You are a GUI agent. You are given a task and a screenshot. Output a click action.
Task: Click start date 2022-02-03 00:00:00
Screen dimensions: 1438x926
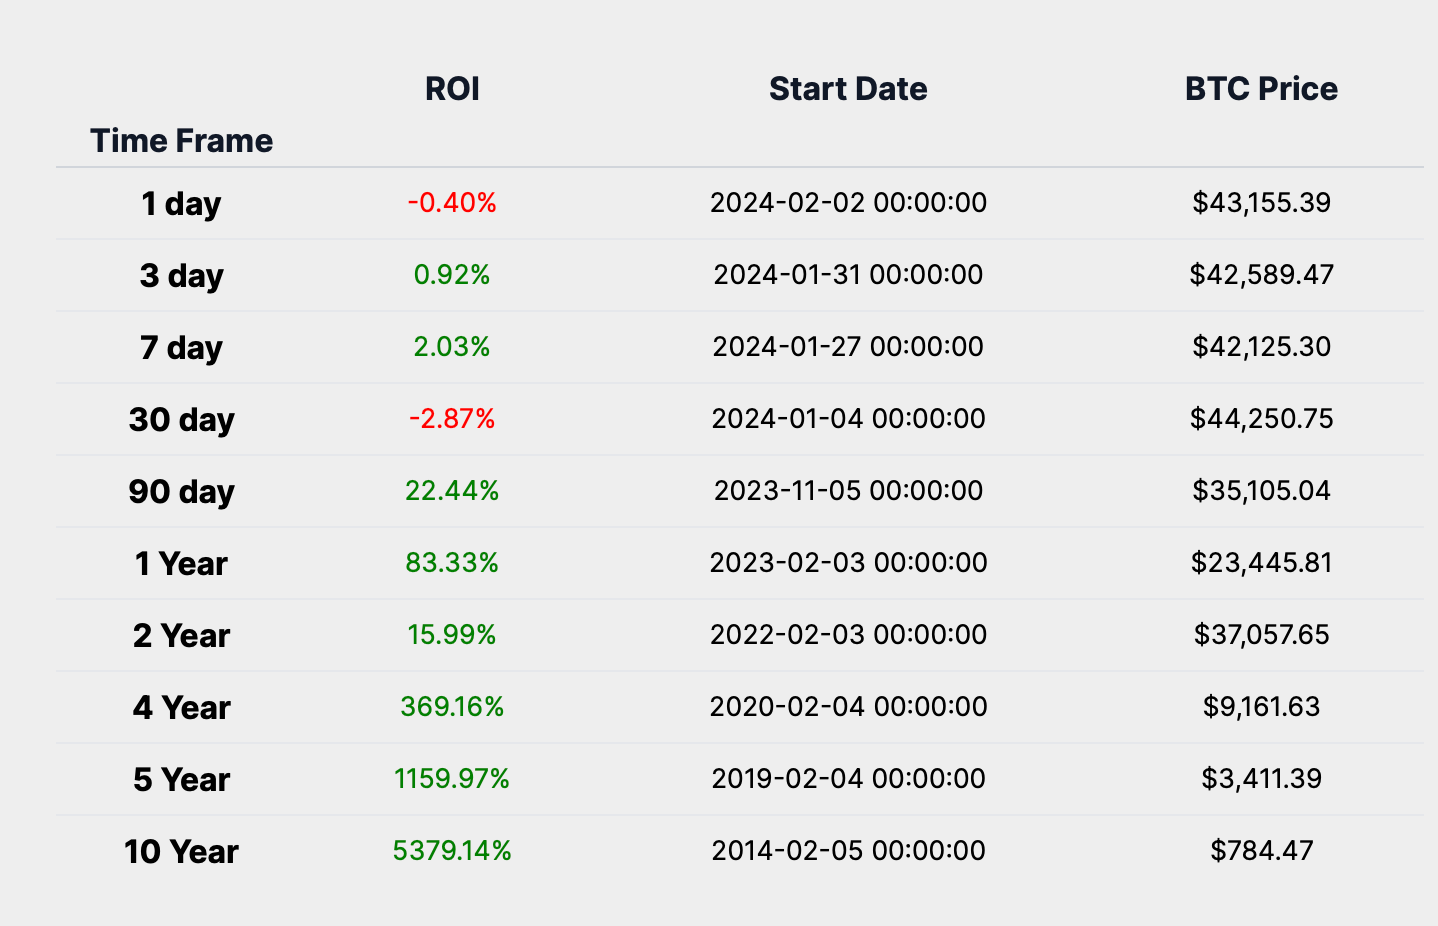848,635
